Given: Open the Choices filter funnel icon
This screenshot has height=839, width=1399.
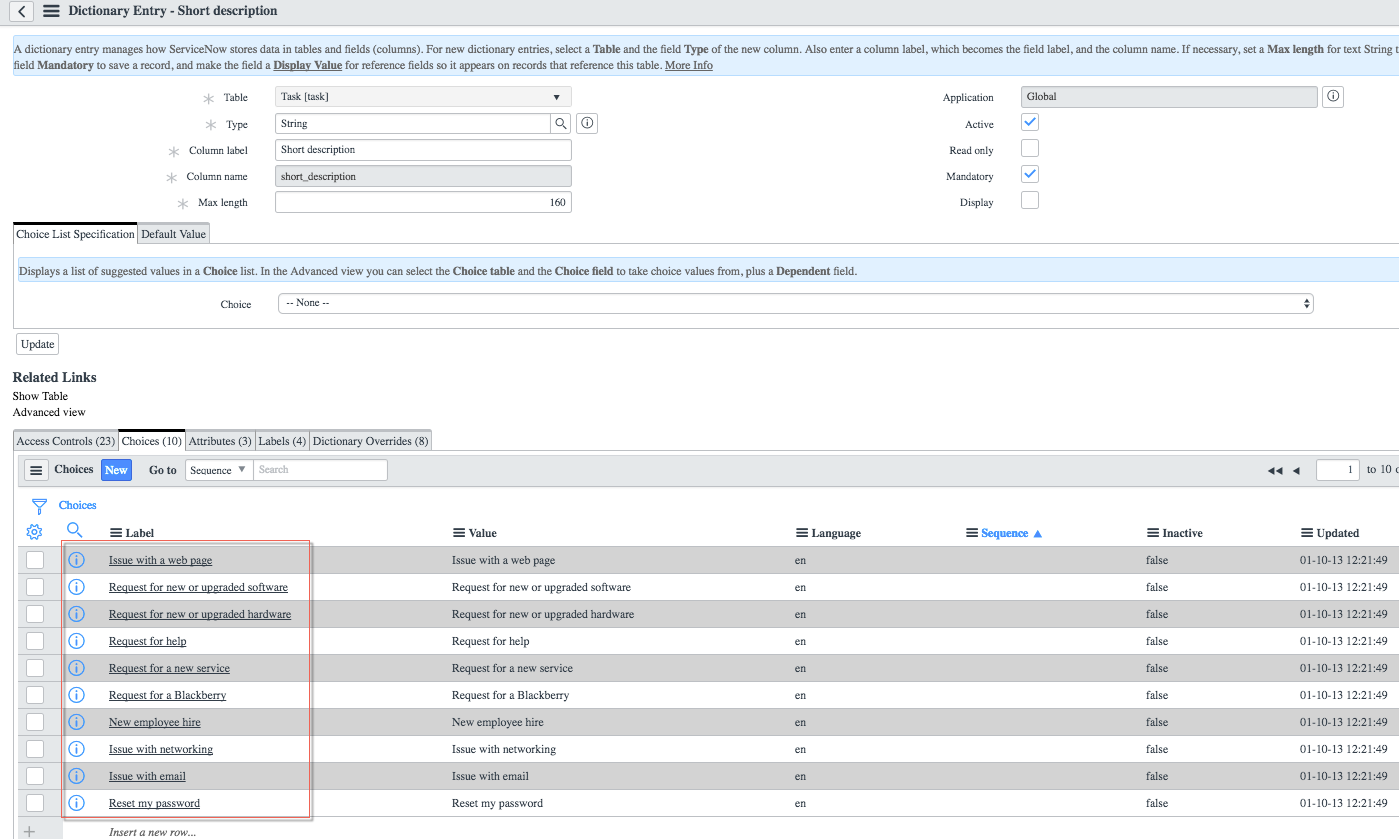Looking at the screenshot, I should point(39,506).
